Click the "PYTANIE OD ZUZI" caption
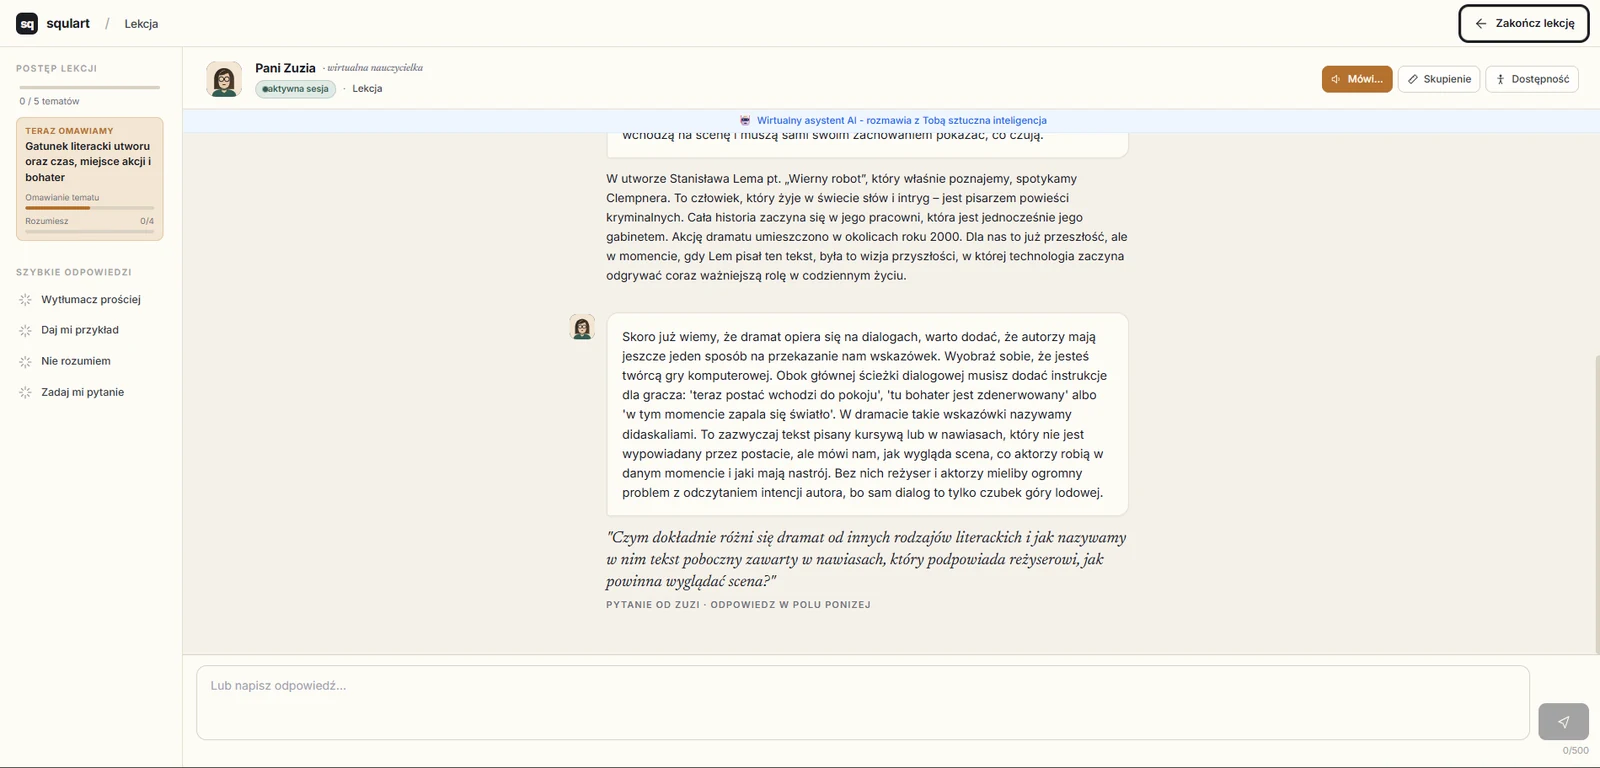 (738, 605)
